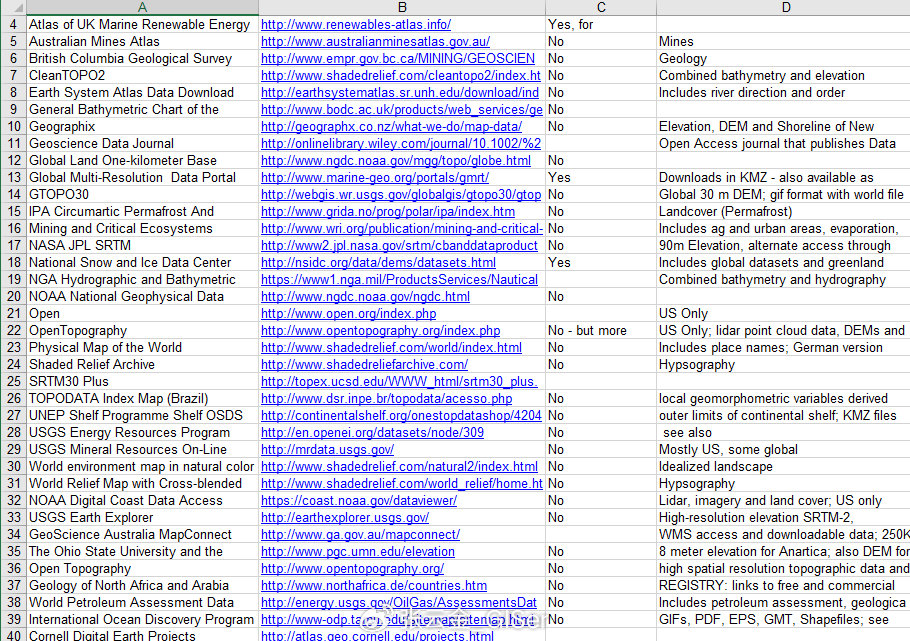Image resolution: width=910 pixels, height=641 pixels.
Task: Select cell 'Combined bathymetry and hydrography'
Action: tap(783, 280)
